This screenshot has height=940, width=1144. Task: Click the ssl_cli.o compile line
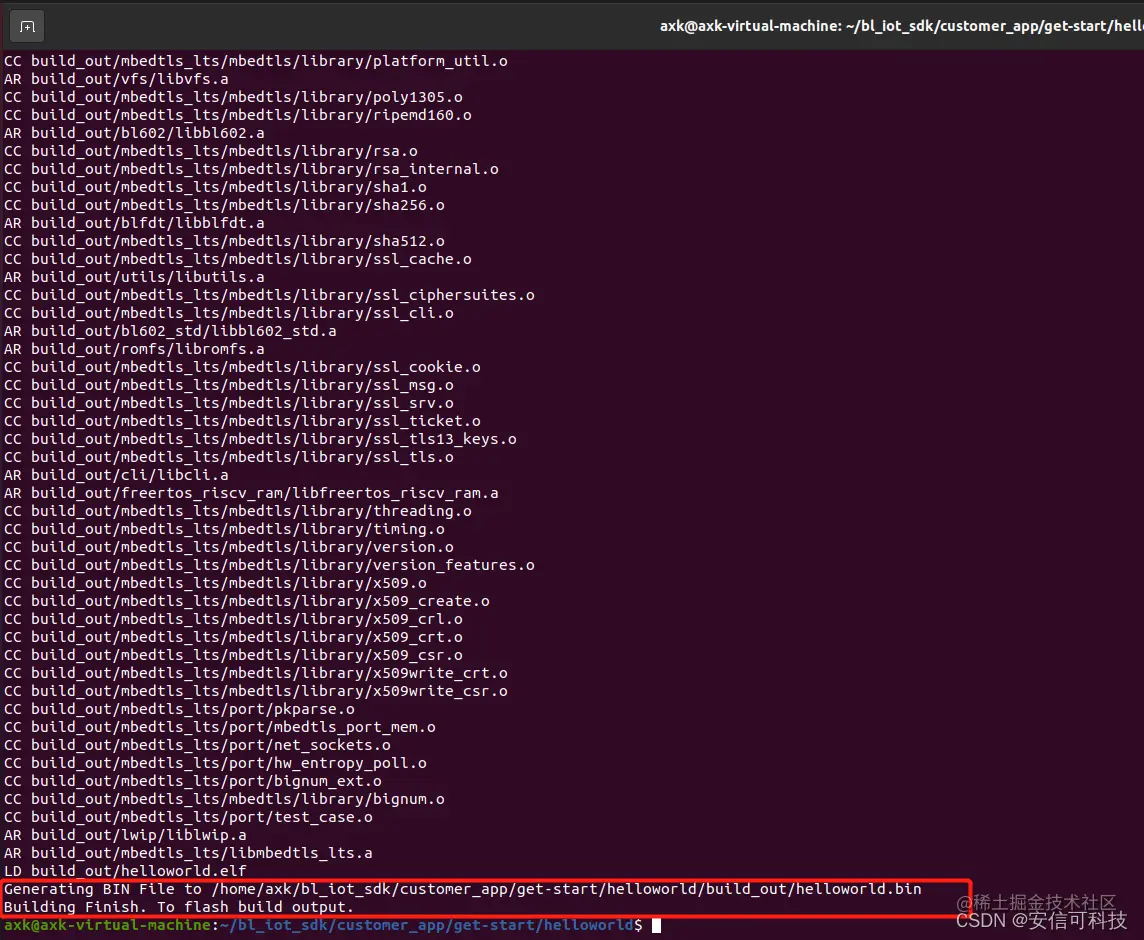pyautogui.click(x=228, y=313)
